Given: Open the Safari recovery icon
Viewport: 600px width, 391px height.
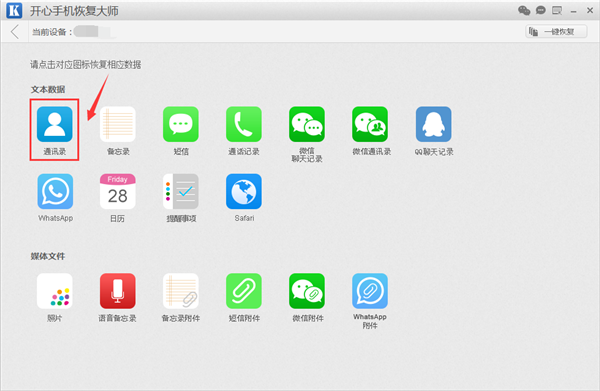Looking at the screenshot, I should pyautogui.click(x=244, y=191).
